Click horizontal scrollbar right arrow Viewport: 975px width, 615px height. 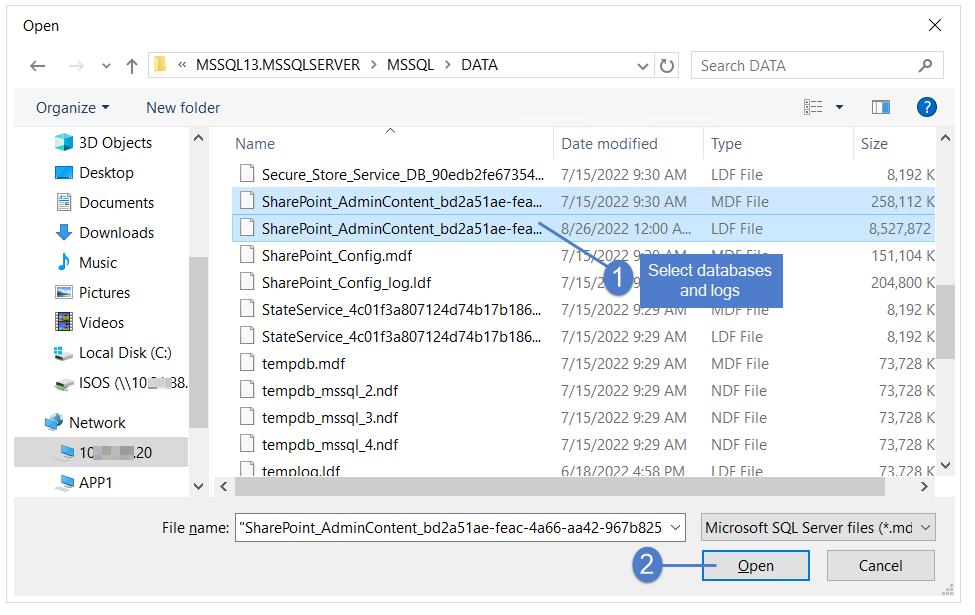(x=924, y=486)
